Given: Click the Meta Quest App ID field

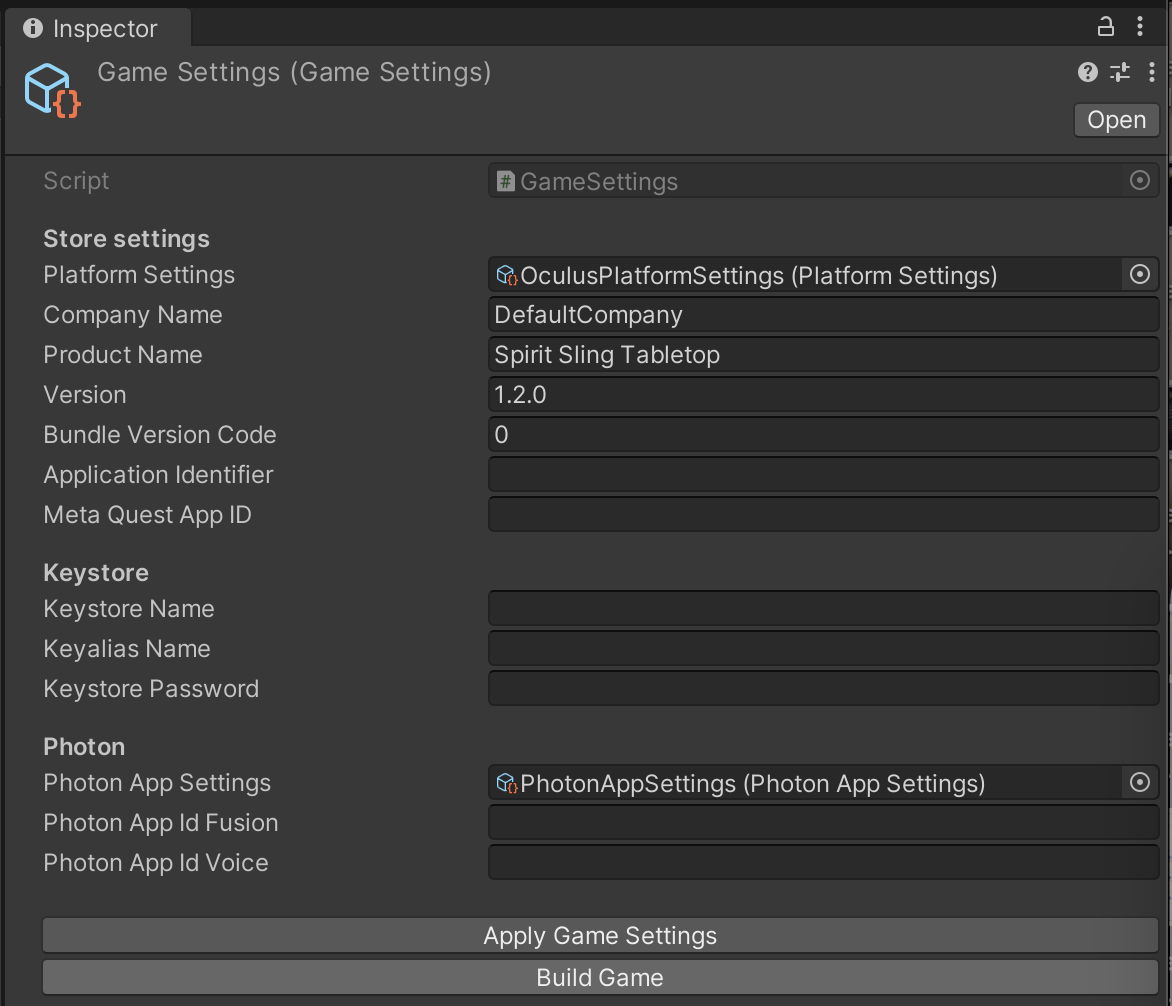Looking at the screenshot, I should [823, 514].
